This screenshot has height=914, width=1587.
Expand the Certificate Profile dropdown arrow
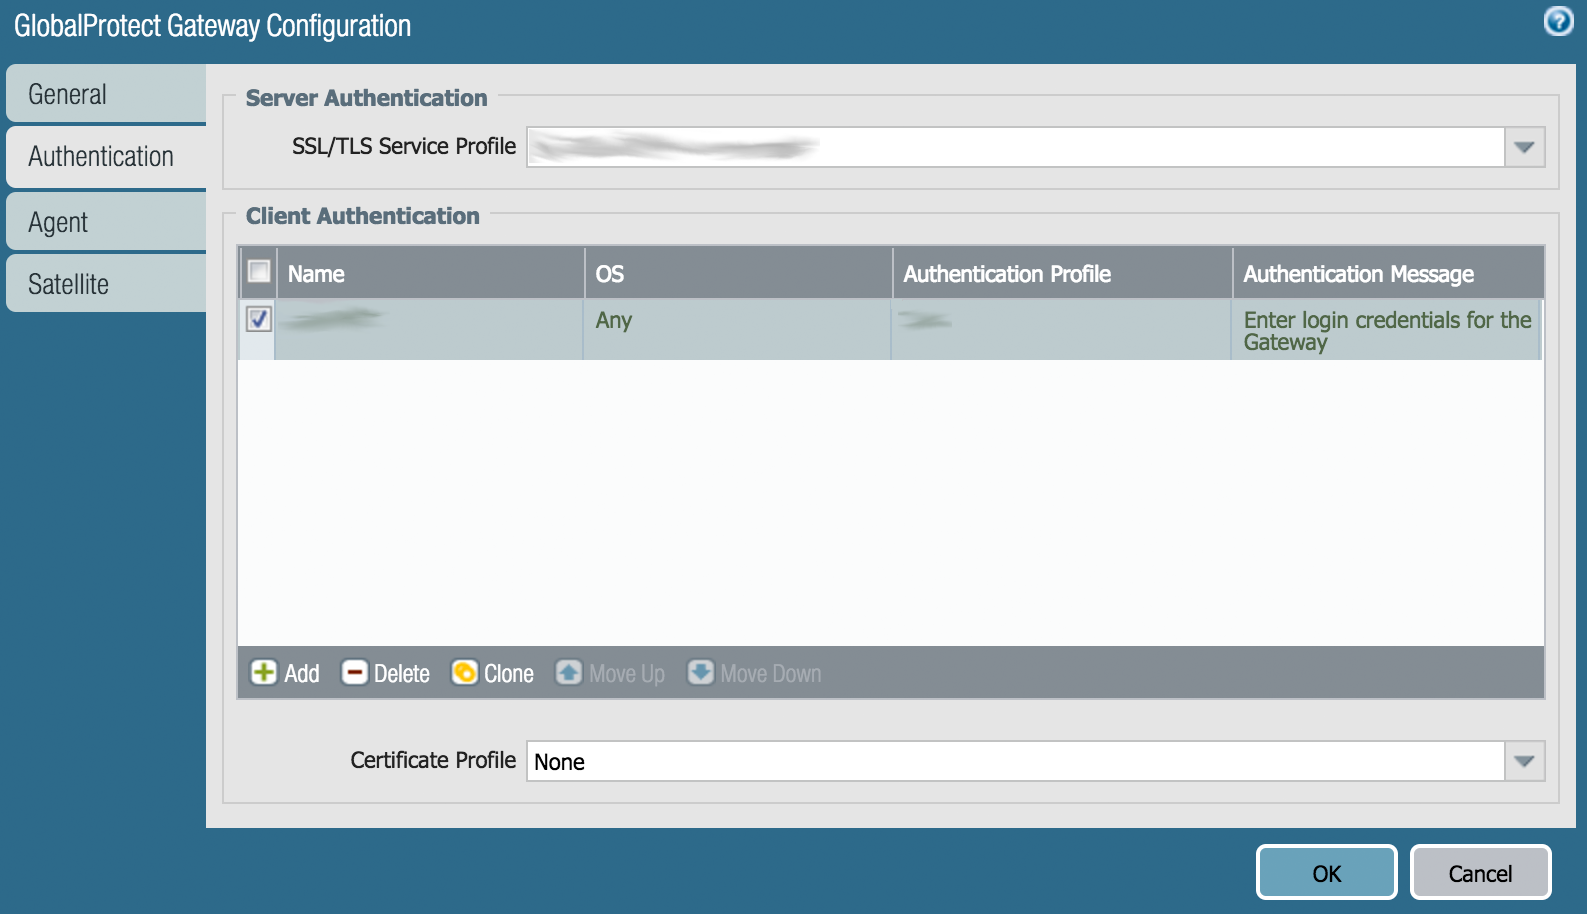tap(1524, 761)
